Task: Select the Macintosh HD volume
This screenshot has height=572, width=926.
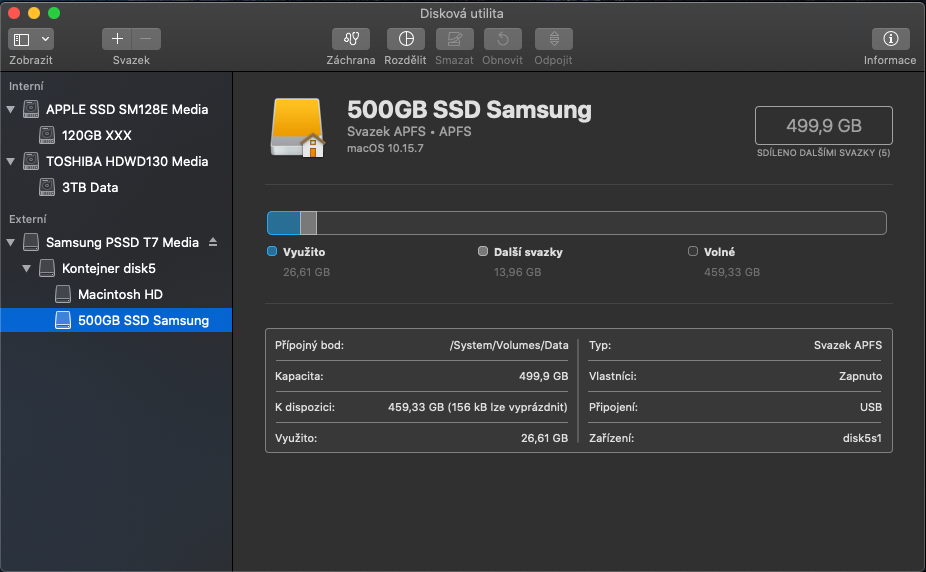Action: (x=120, y=295)
